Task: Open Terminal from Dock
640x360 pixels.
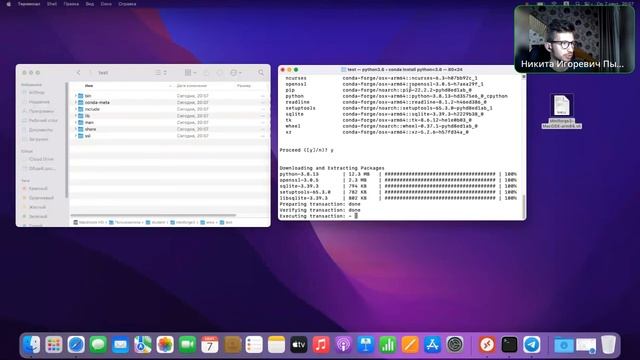Action: tap(509, 345)
